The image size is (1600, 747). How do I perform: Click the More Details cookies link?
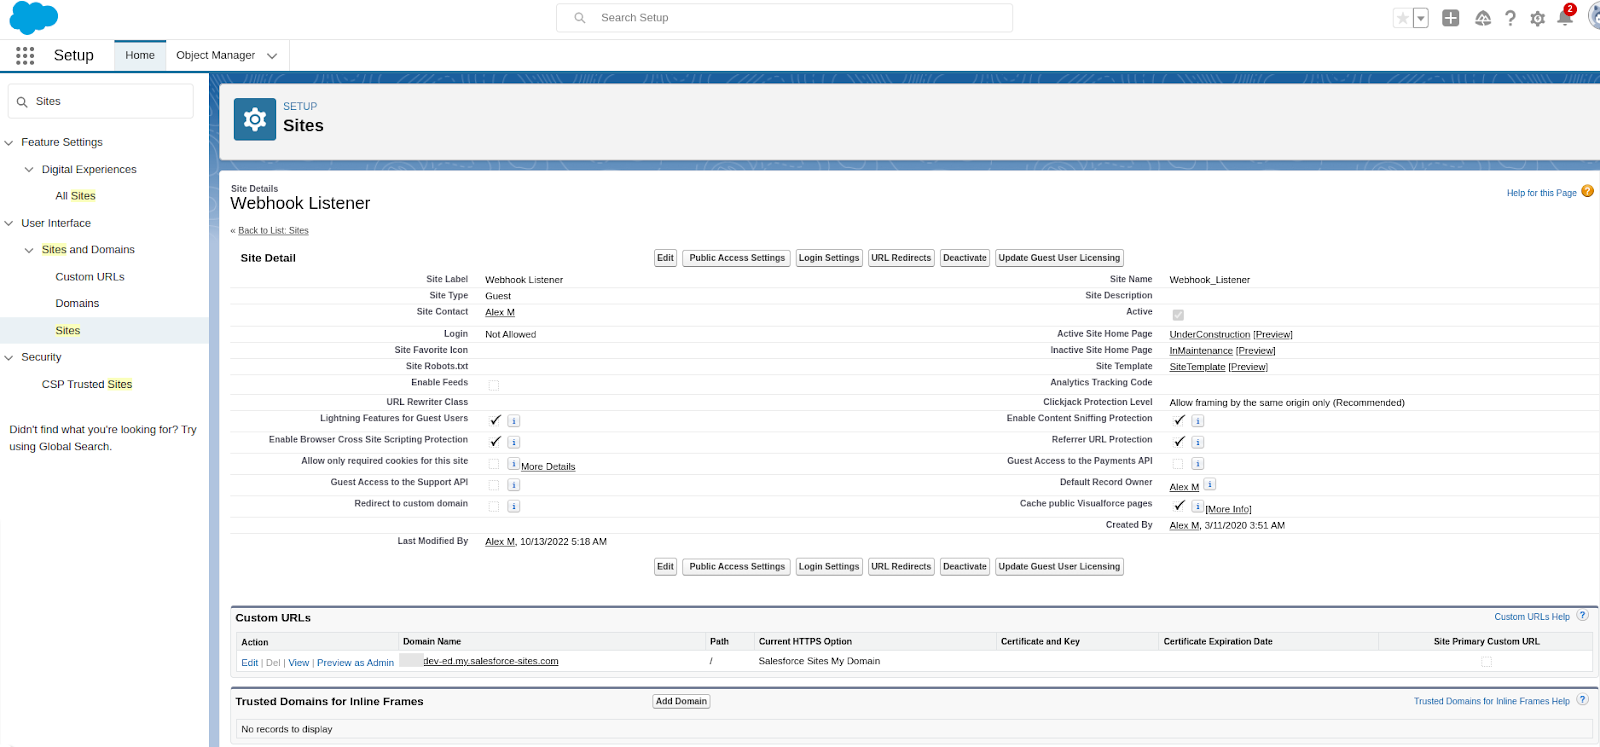tap(548, 467)
